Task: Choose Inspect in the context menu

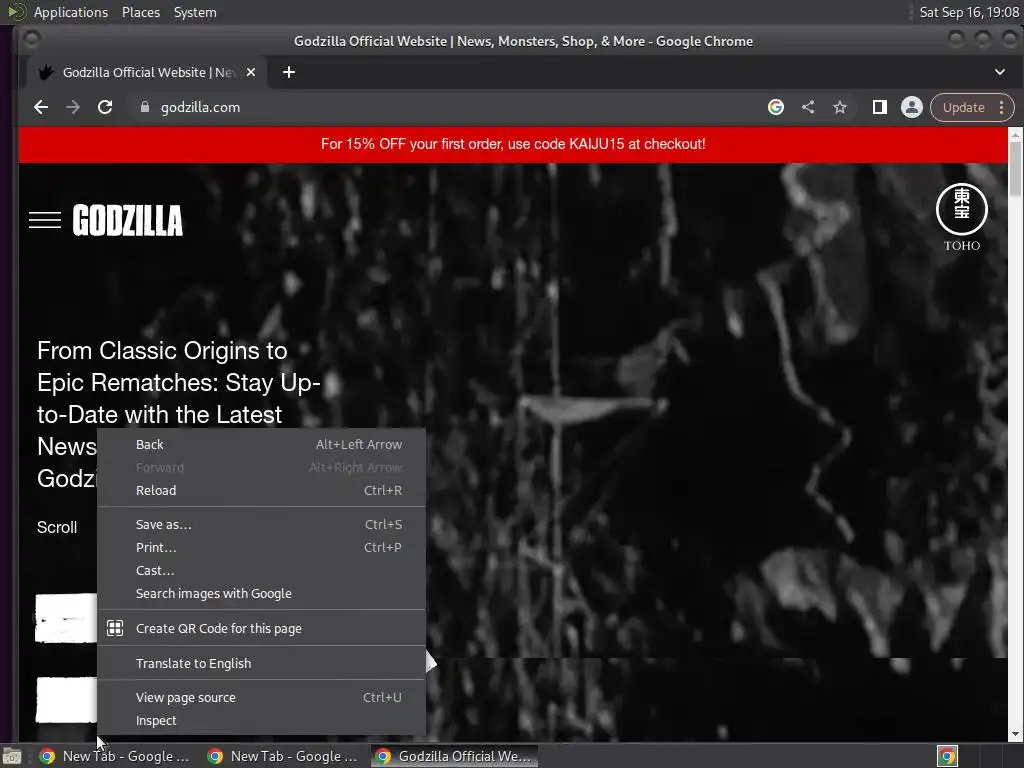Action: pos(261,720)
